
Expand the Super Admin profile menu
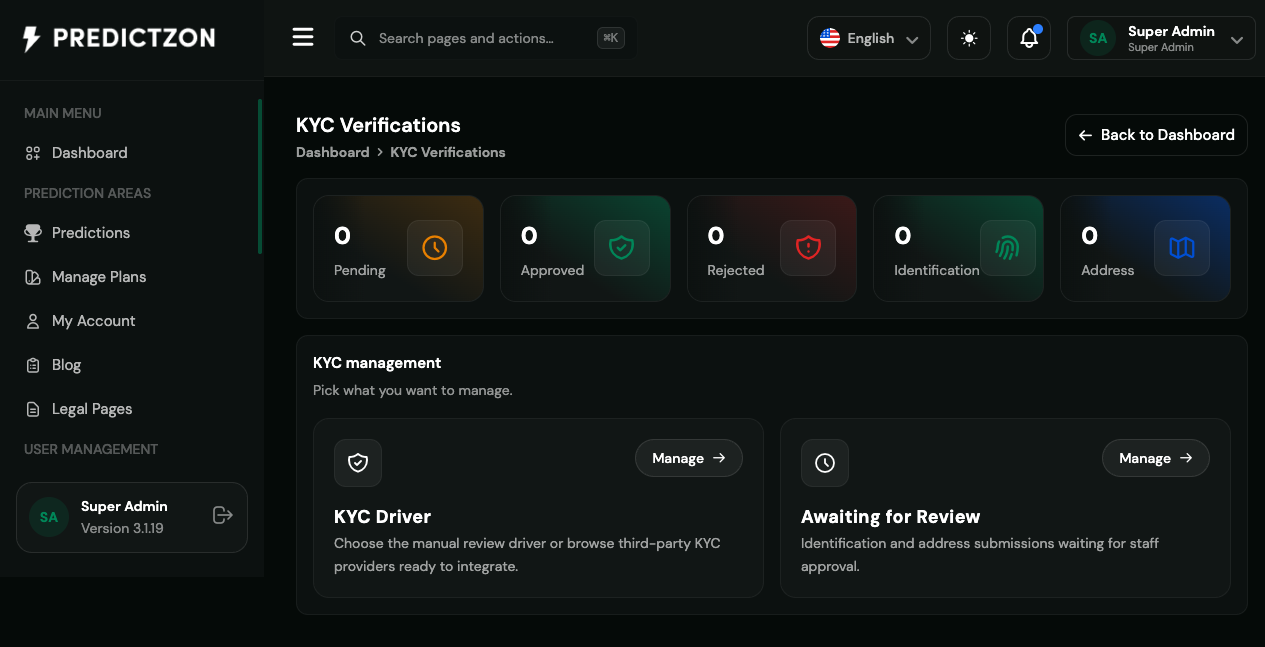click(x=1161, y=38)
